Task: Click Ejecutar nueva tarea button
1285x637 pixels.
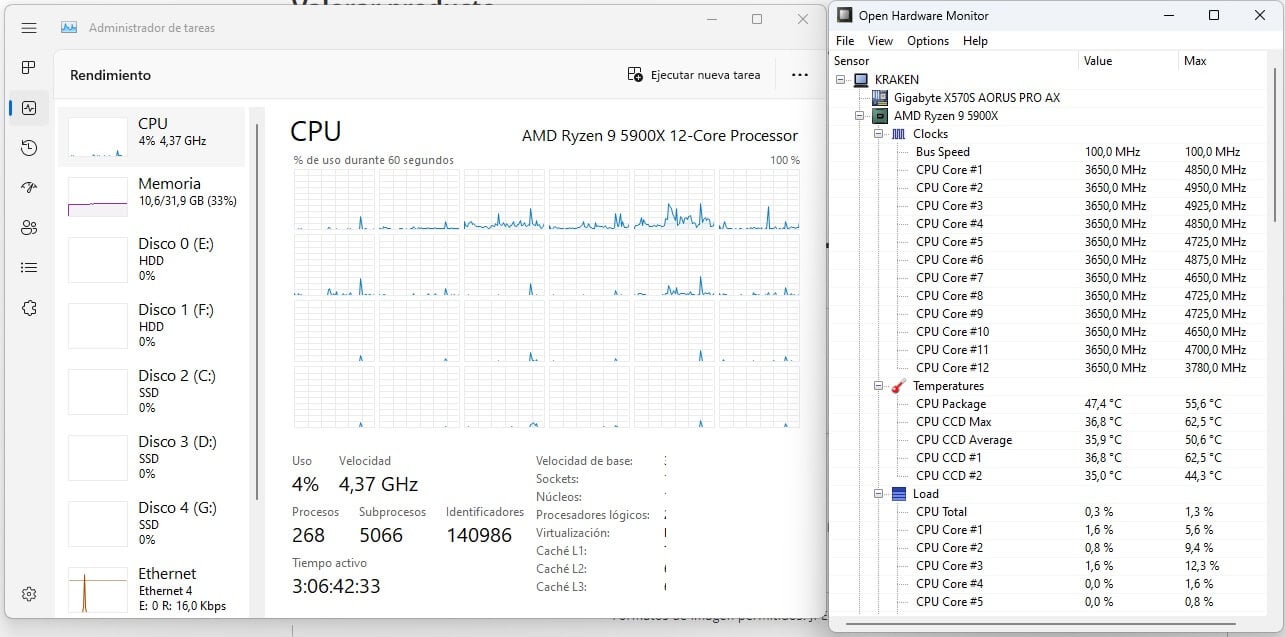Action: pyautogui.click(x=694, y=75)
